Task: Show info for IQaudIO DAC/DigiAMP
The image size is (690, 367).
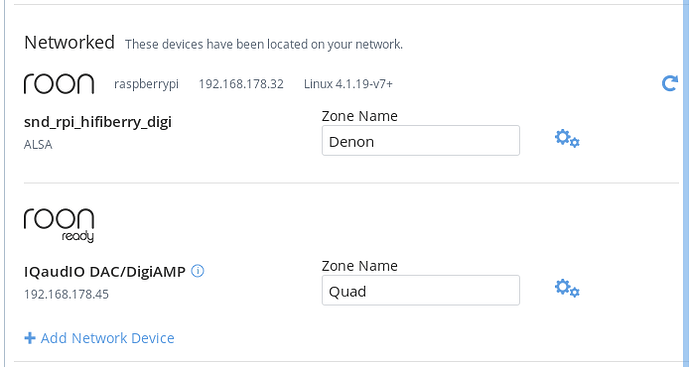Action: coord(198,271)
